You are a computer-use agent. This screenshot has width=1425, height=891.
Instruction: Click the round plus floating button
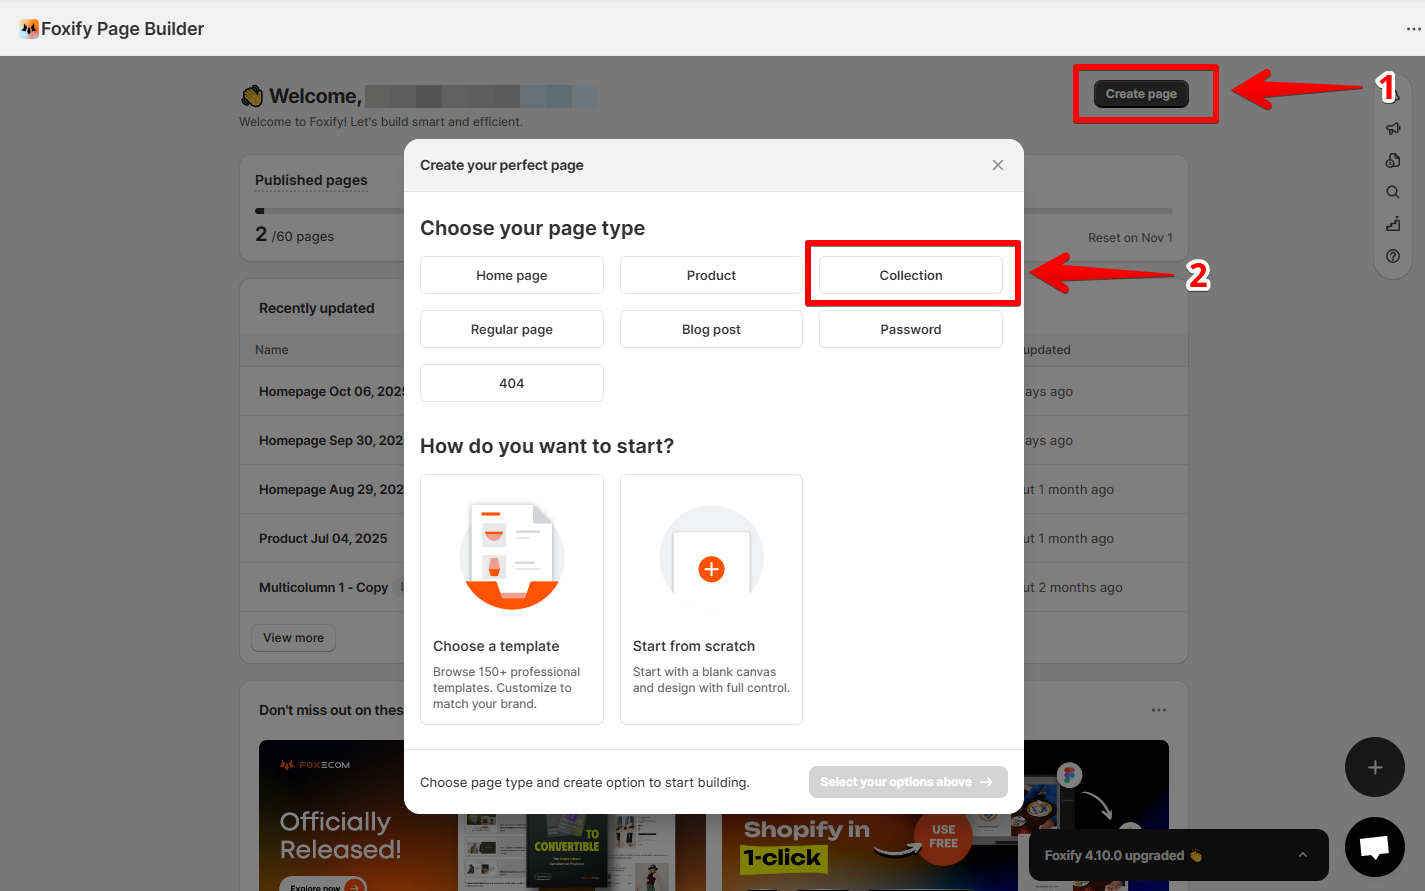point(1375,767)
